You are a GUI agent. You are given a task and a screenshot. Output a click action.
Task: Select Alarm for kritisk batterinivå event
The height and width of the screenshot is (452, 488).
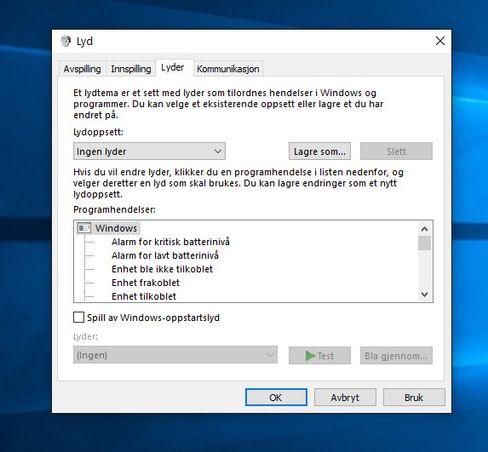point(171,242)
